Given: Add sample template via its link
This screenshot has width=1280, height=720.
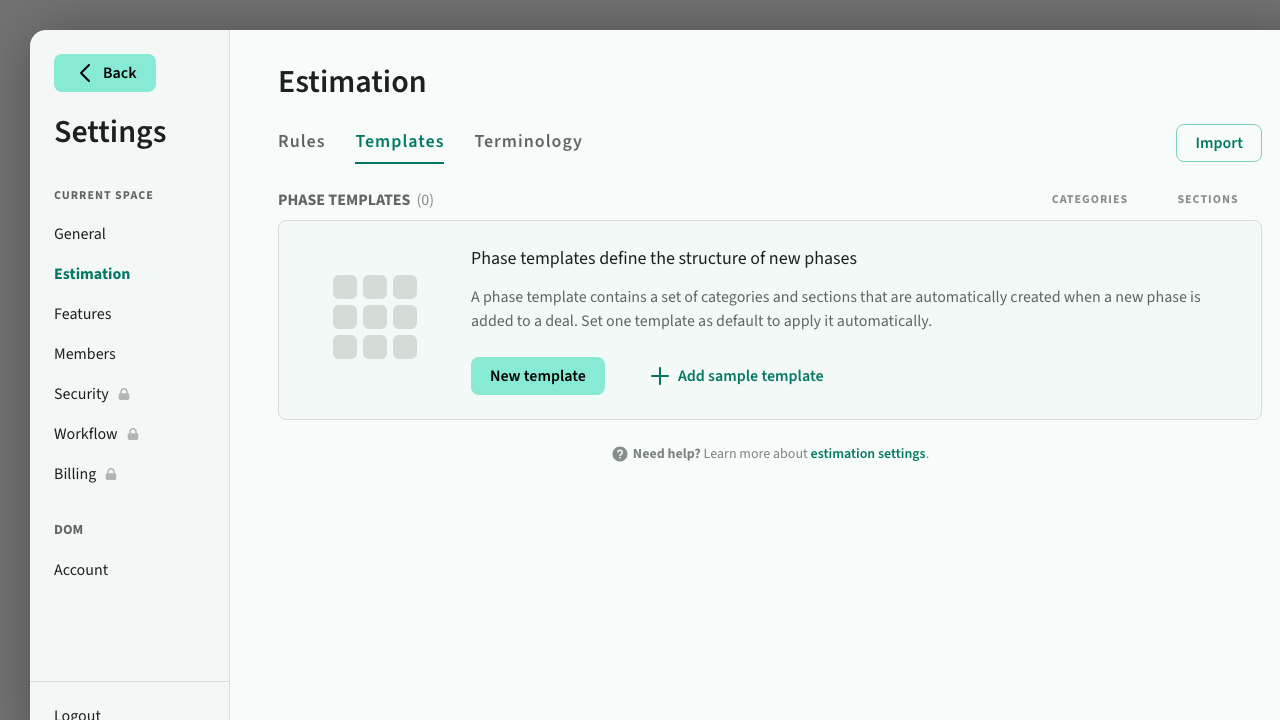Looking at the screenshot, I should [x=750, y=376].
